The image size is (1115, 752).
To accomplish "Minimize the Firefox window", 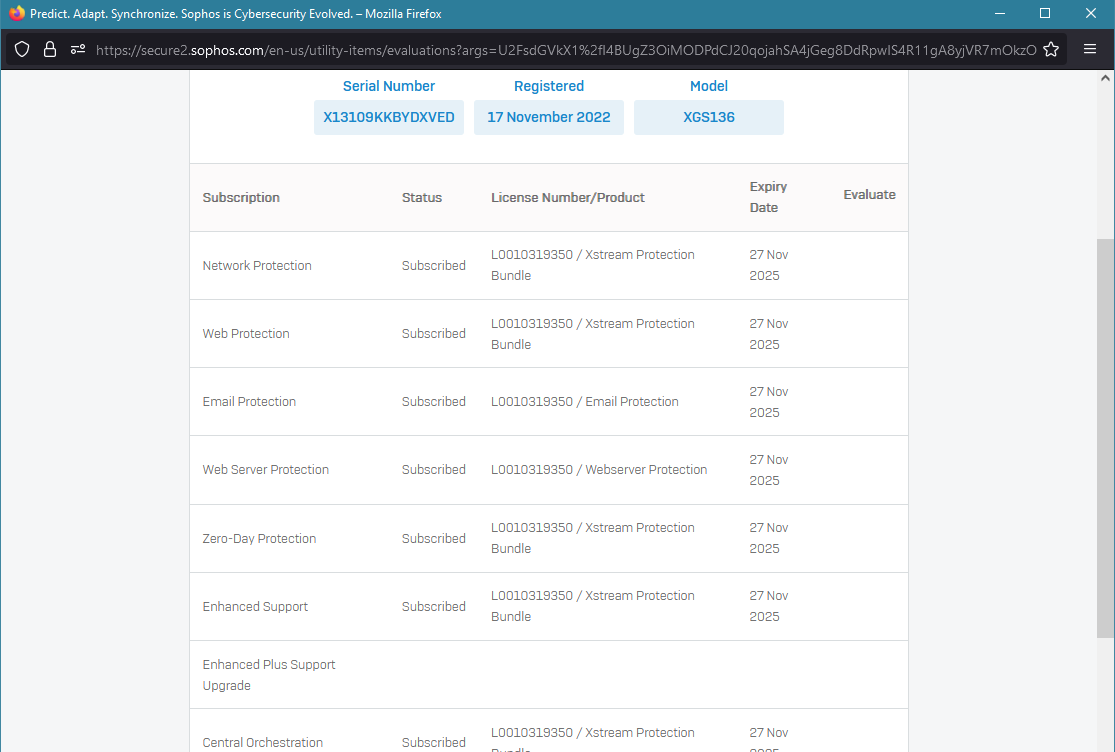I will point(1000,14).
